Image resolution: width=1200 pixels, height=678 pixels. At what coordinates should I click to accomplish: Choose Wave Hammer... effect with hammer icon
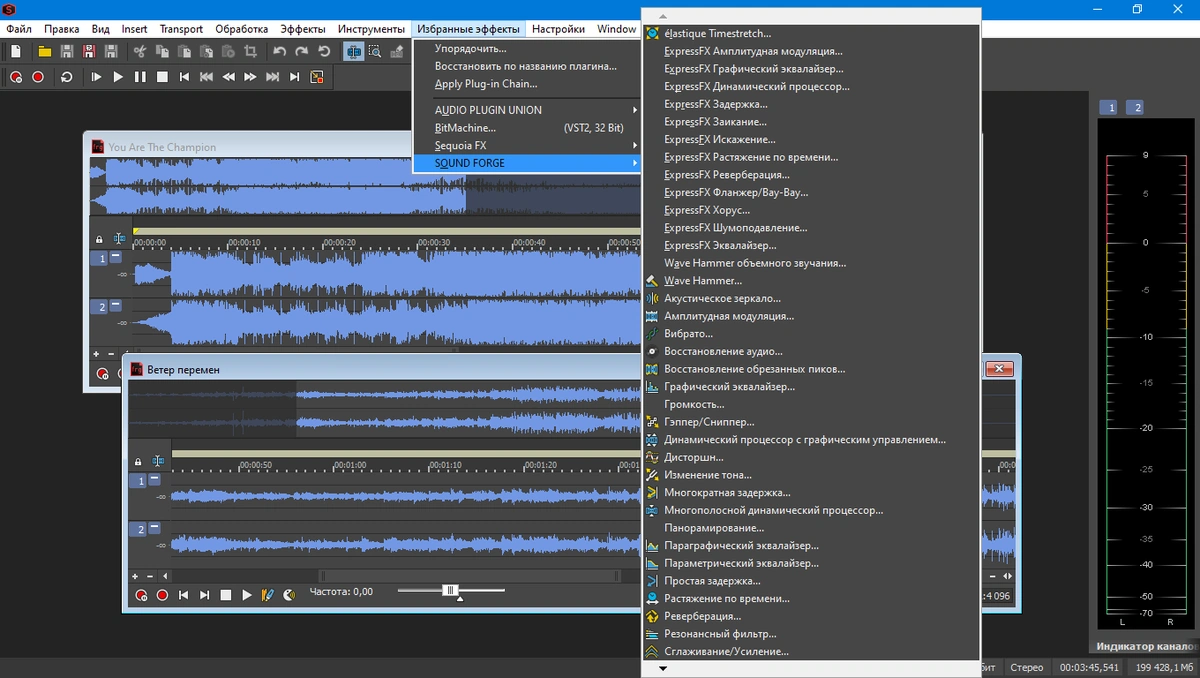coord(812,281)
